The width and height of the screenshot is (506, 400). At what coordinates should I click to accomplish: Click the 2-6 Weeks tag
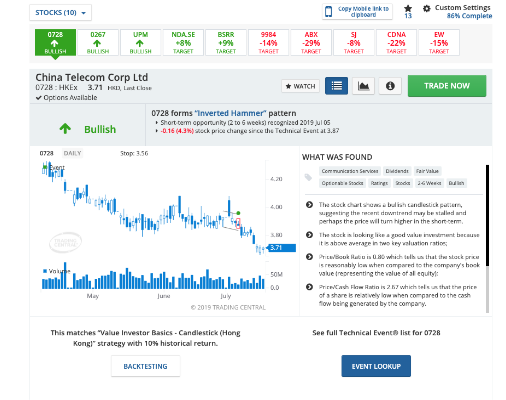pos(429,183)
